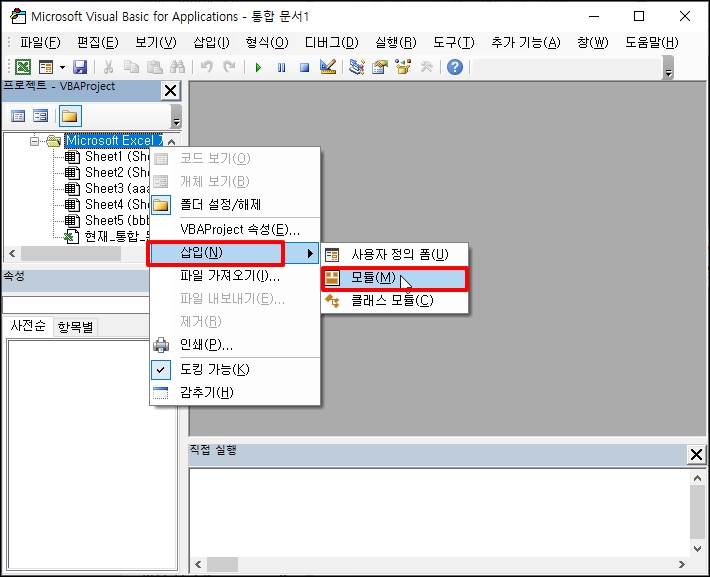Select Sheet4 in project tree
The height and width of the screenshot is (577, 710).
point(108,205)
